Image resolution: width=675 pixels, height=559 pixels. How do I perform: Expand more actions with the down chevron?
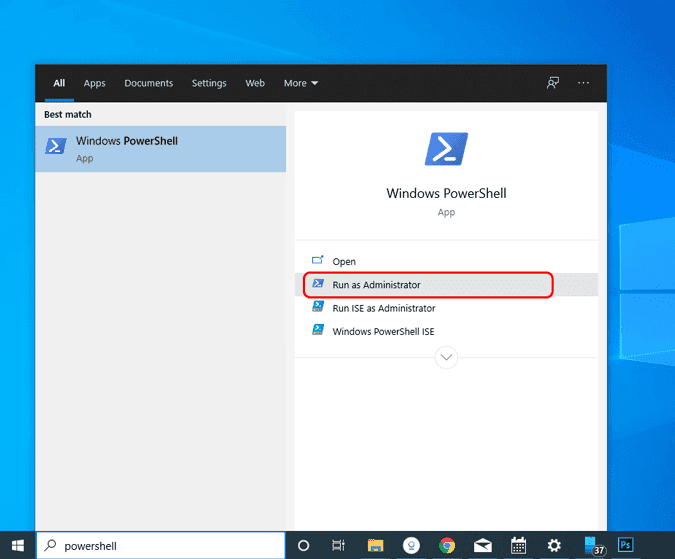(x=446, y=357)
